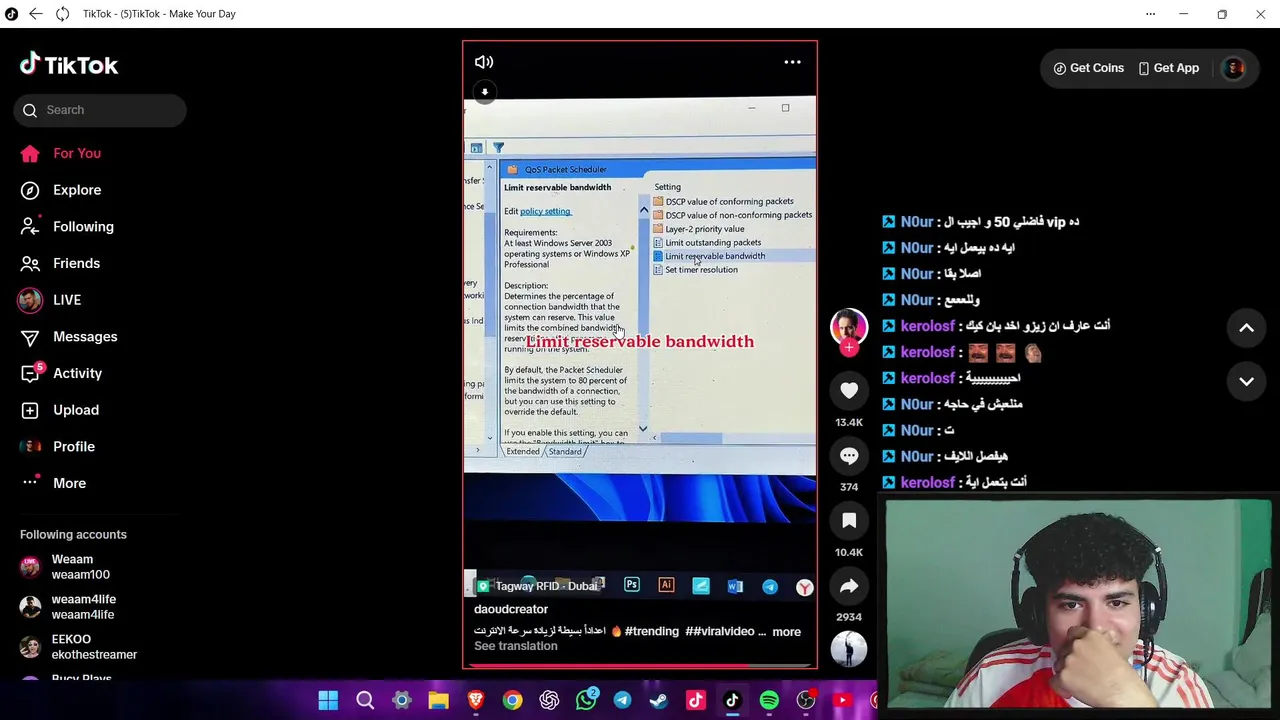The height and width of the screenshot is (720, 1280).
Task: Open the creator's avatar beside the video
Action: pos(849,327)
